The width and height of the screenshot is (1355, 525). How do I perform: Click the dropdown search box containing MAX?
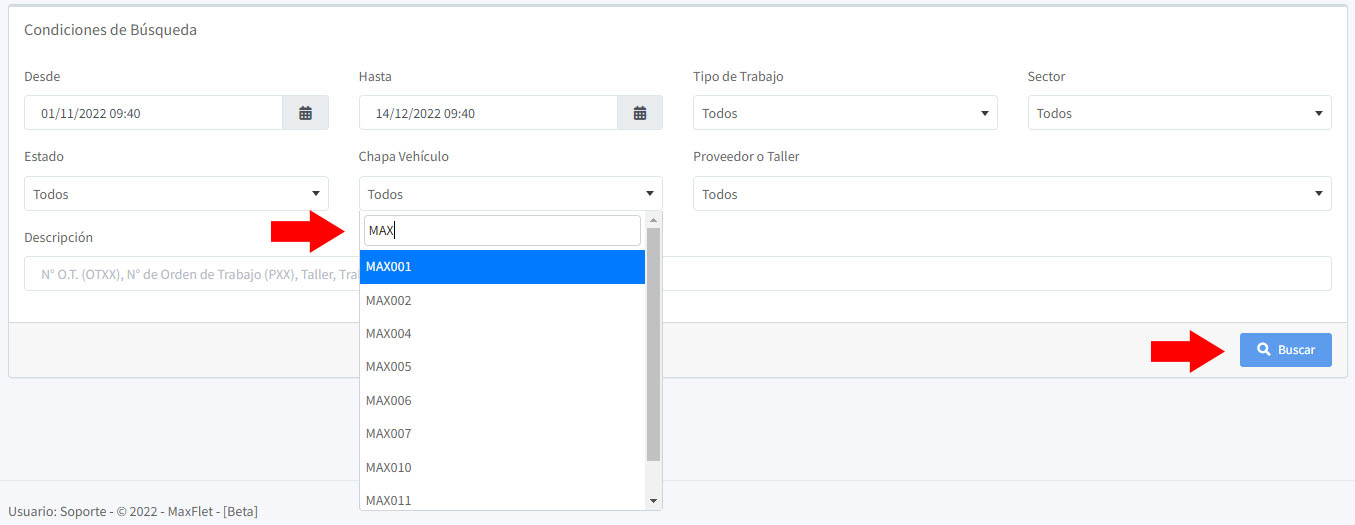pos(502,231)
